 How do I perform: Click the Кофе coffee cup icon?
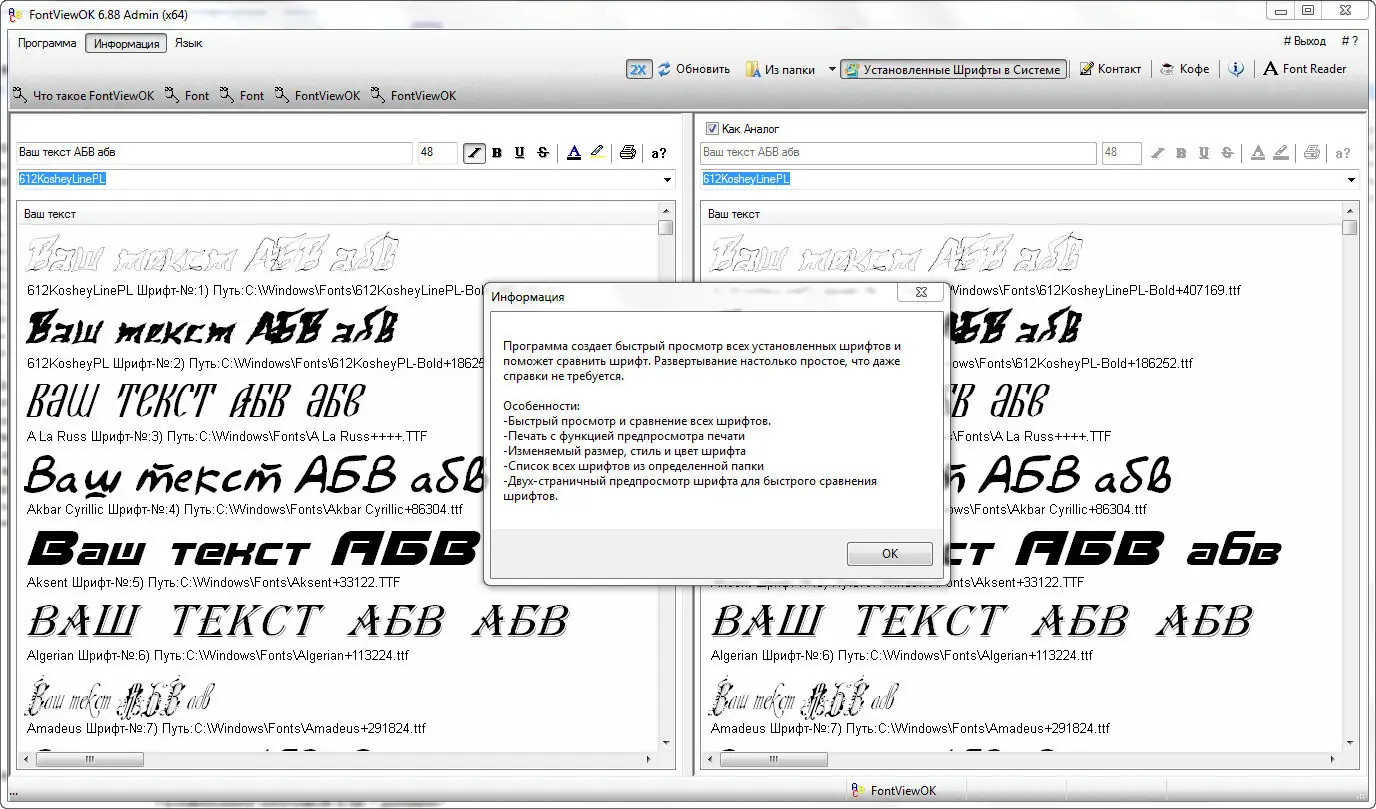[x=1167, y=69]
